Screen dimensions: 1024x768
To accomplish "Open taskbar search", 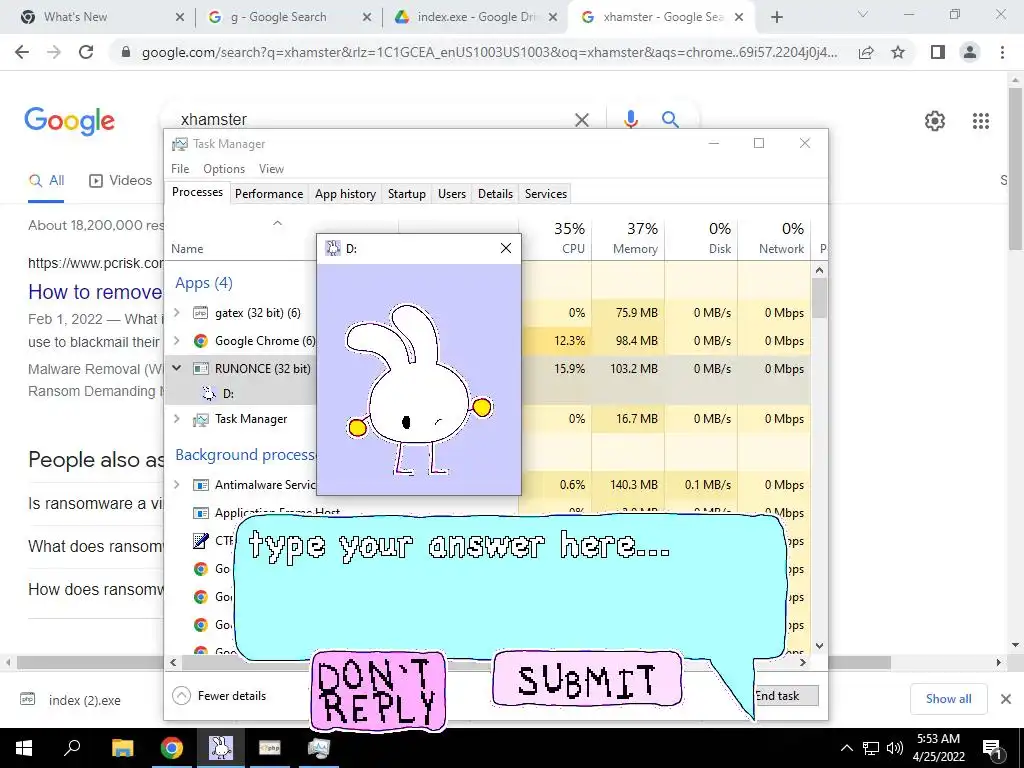I will tap(72, 748).
